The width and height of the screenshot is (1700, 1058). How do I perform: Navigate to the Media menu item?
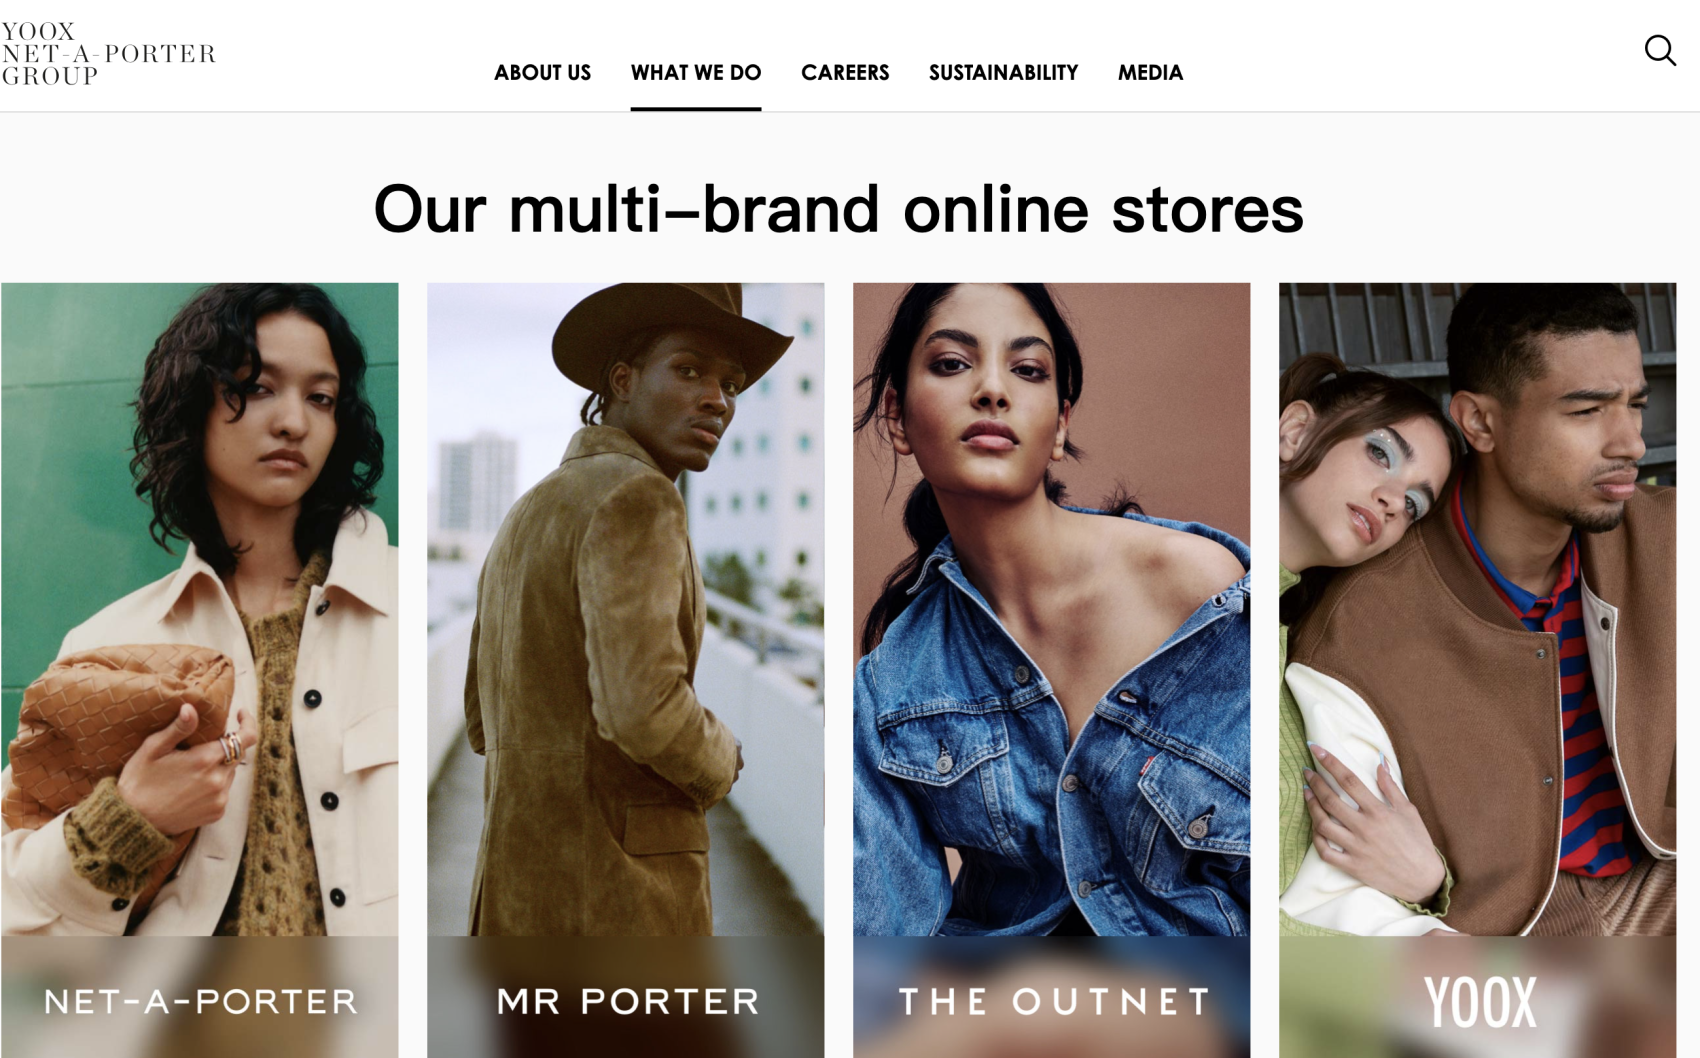(x=1150, y=73)
